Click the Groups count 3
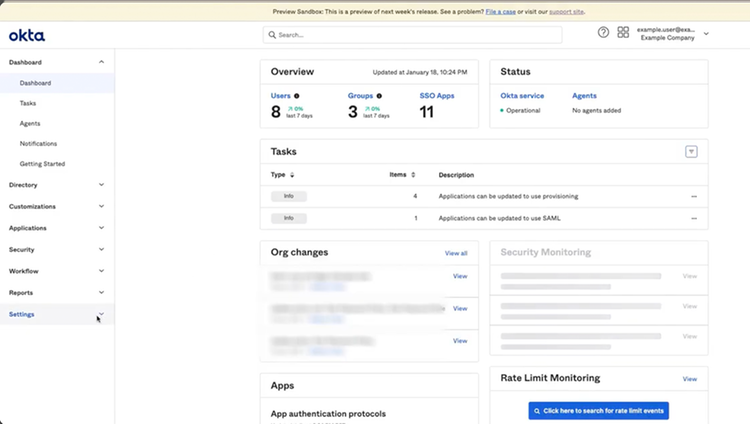The image size is (750, 424). pos(353,112)
